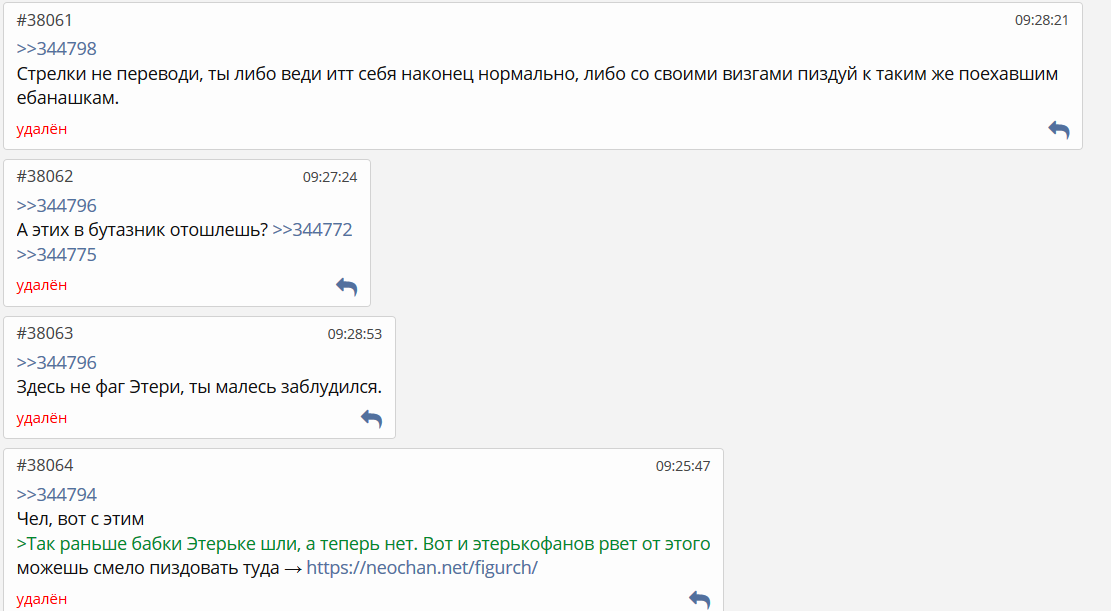1111x611 pixels.
Task: Jump to the referenced post >>344775
Action: pos(56,255)
